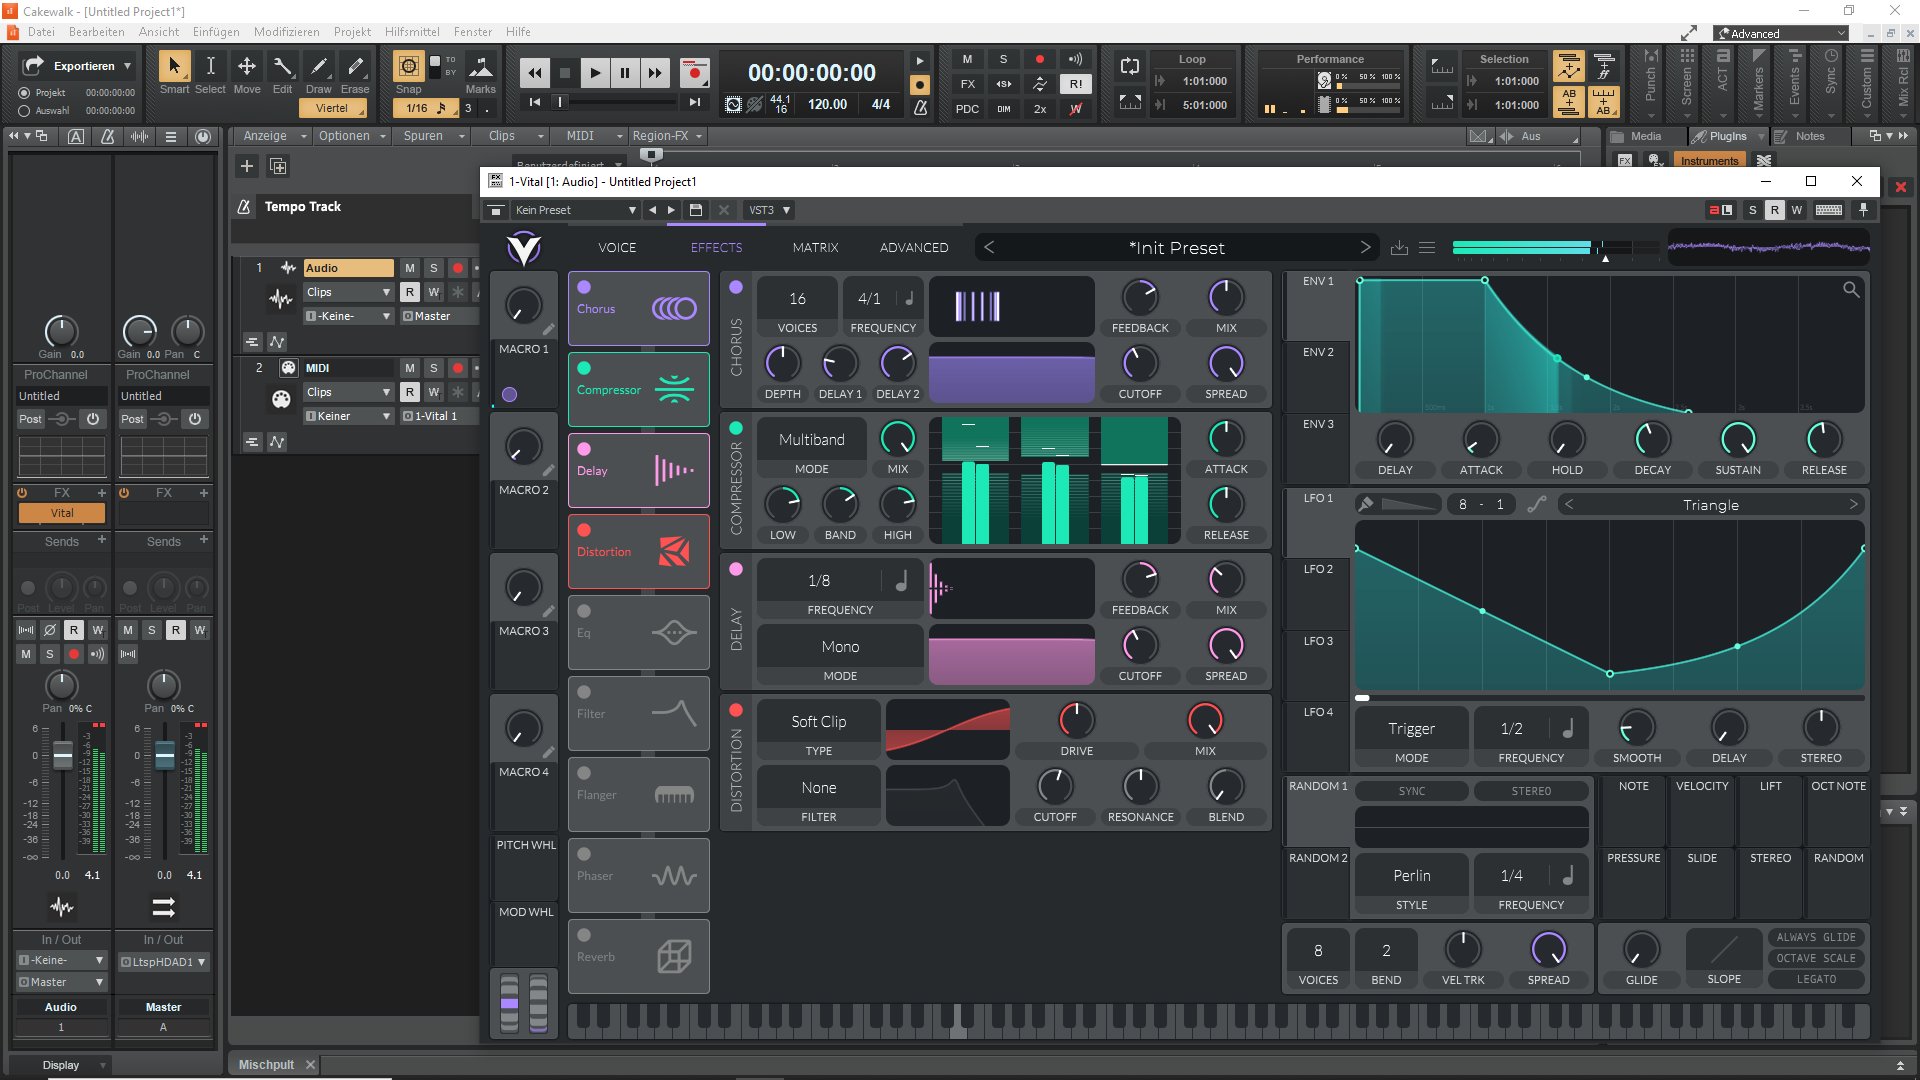Mute the Audio track

409,268
